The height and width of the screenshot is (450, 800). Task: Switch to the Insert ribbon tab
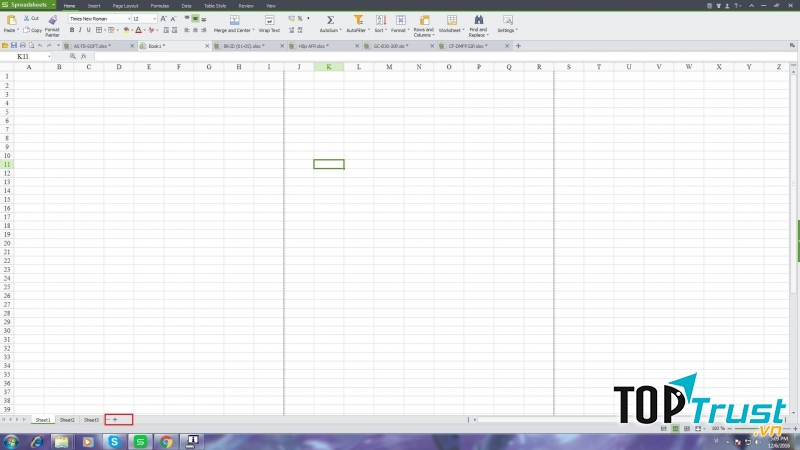[x=94, y=6]
